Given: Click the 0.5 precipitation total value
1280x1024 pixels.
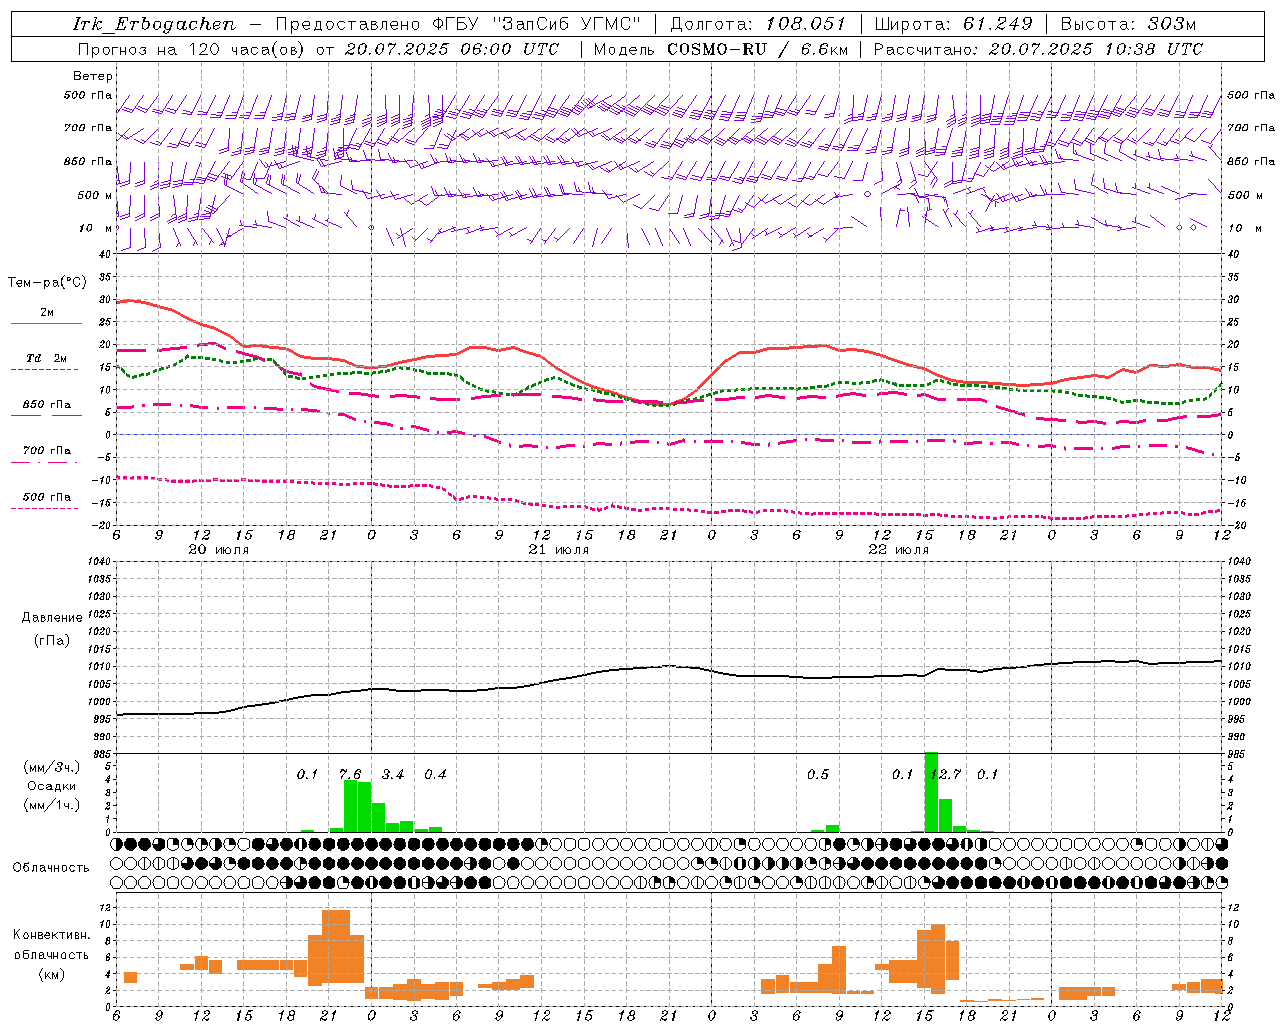Looking at the screenshot, I should click(x=818, y=774).
